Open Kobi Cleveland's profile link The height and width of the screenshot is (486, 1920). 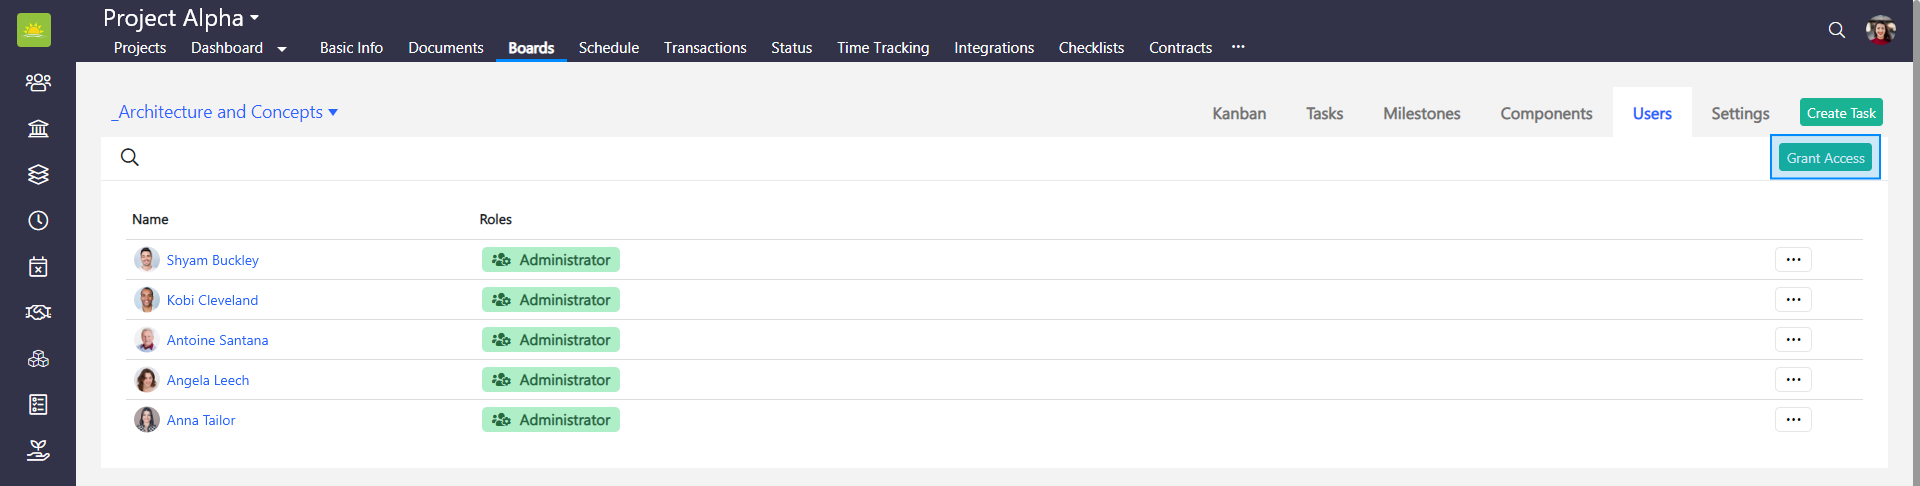point(212,300)
